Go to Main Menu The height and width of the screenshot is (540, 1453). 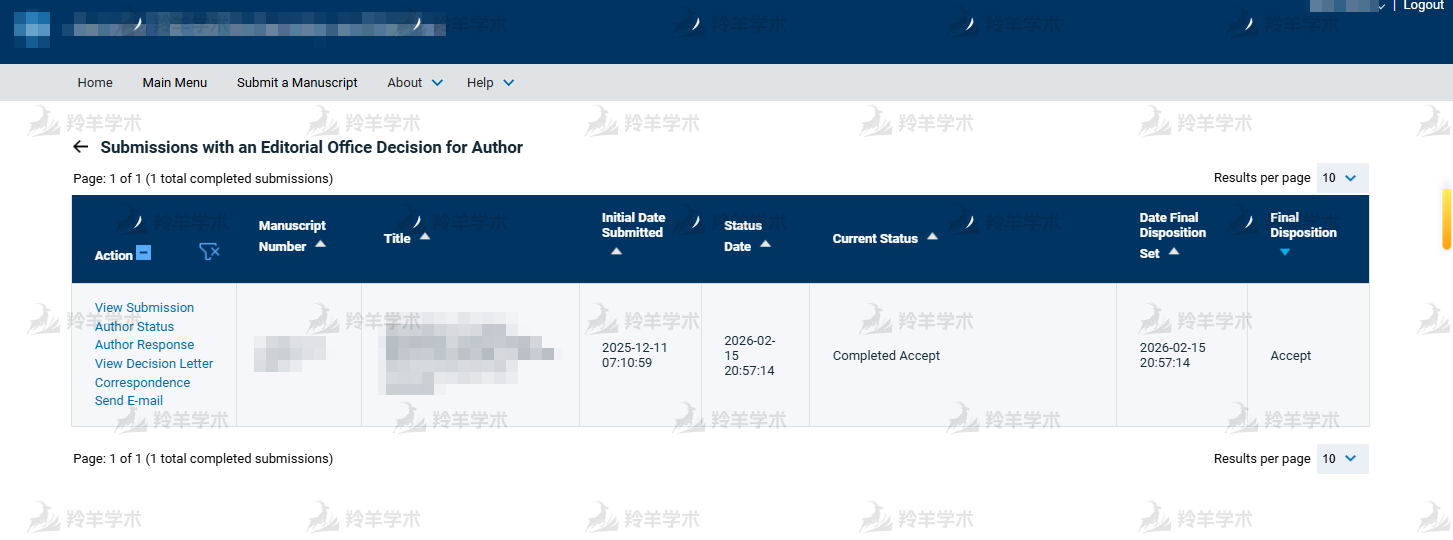tap(175, 83)
